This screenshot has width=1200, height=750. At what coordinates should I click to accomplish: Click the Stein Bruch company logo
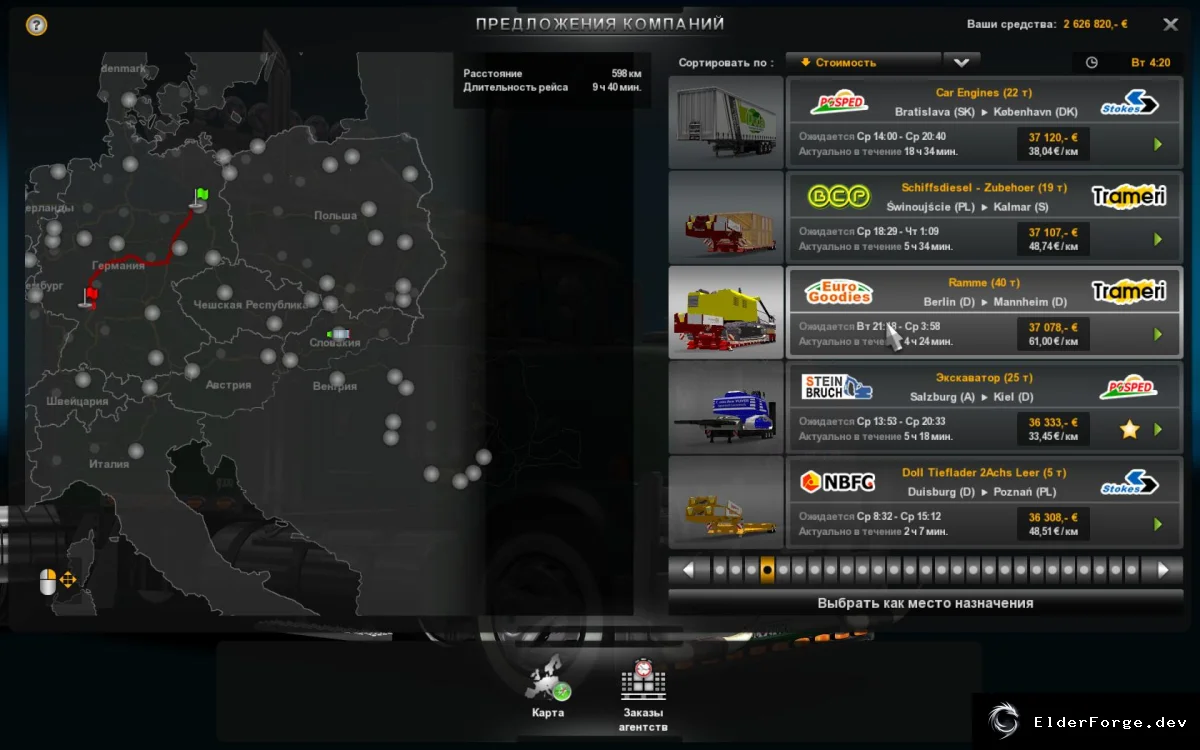(x=838, y=387)
